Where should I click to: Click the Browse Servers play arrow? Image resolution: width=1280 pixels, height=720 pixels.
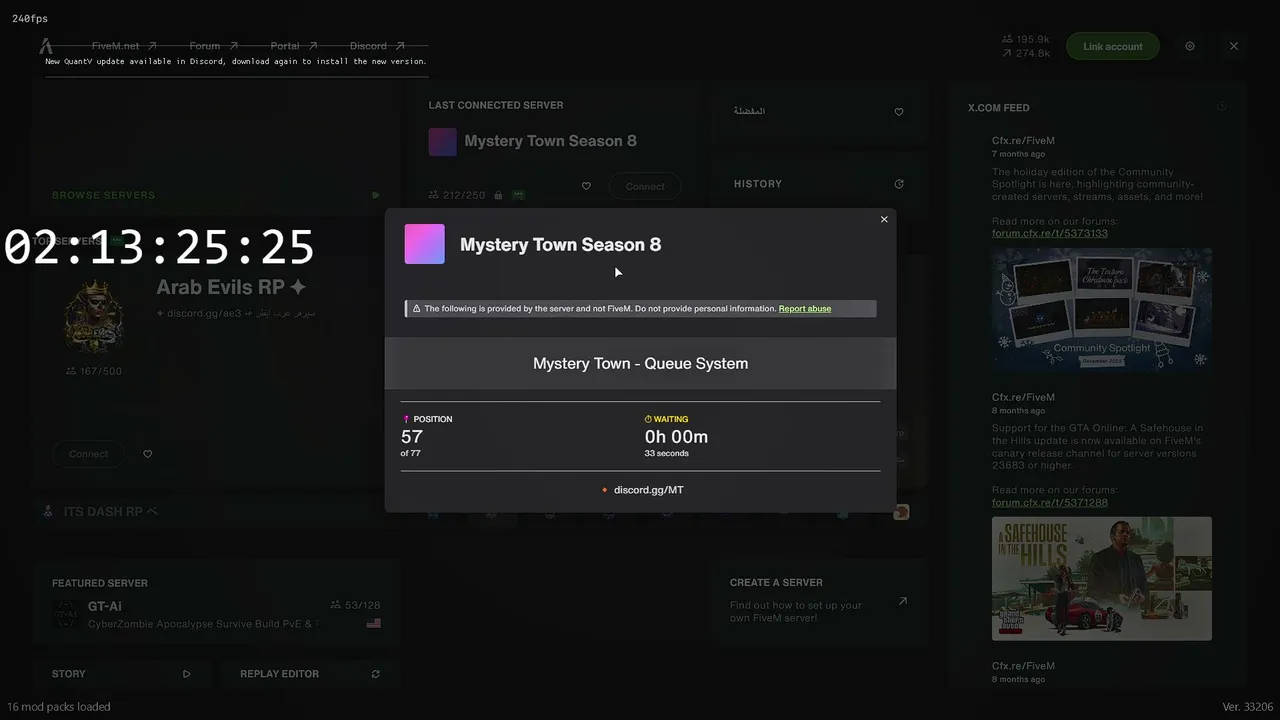tap(376, 195)
